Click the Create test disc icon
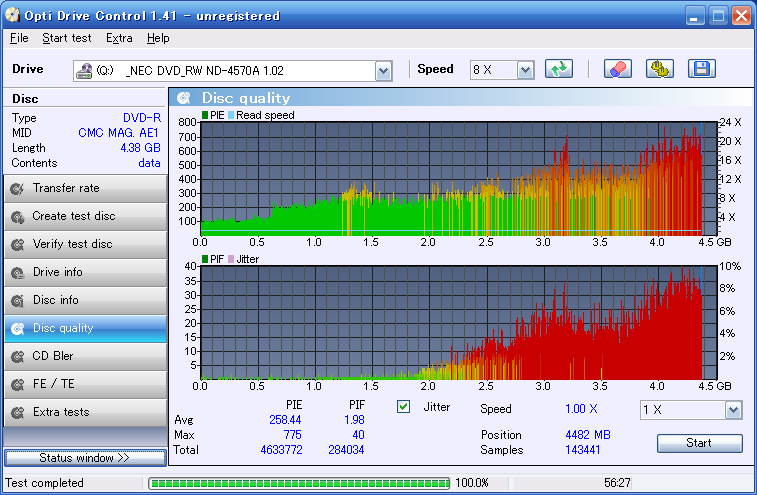Image resolution: width=757 pixels, height=495 pixels. (x=17, y=216)
